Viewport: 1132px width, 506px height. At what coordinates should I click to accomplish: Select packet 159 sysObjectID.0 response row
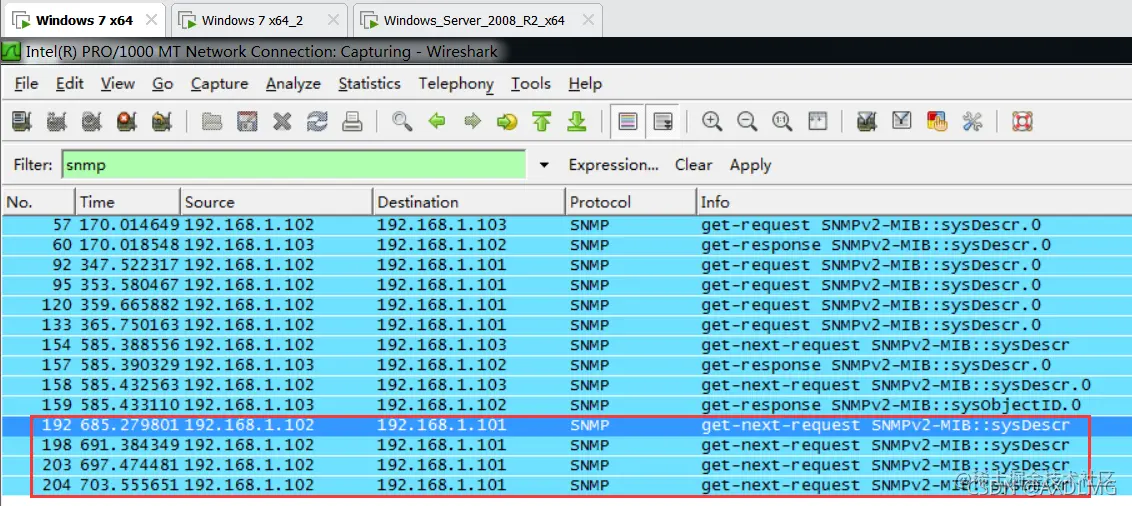pyautogui.click(x=566, y=405)
